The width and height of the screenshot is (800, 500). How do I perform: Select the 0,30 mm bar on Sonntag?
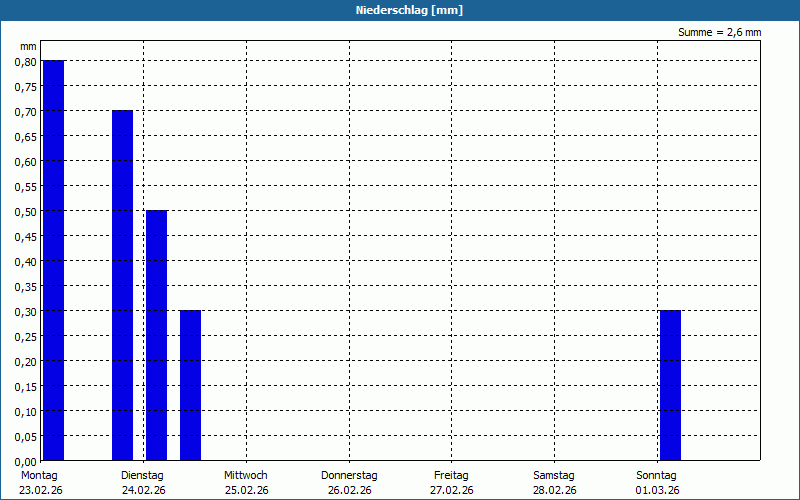point(670,385)
